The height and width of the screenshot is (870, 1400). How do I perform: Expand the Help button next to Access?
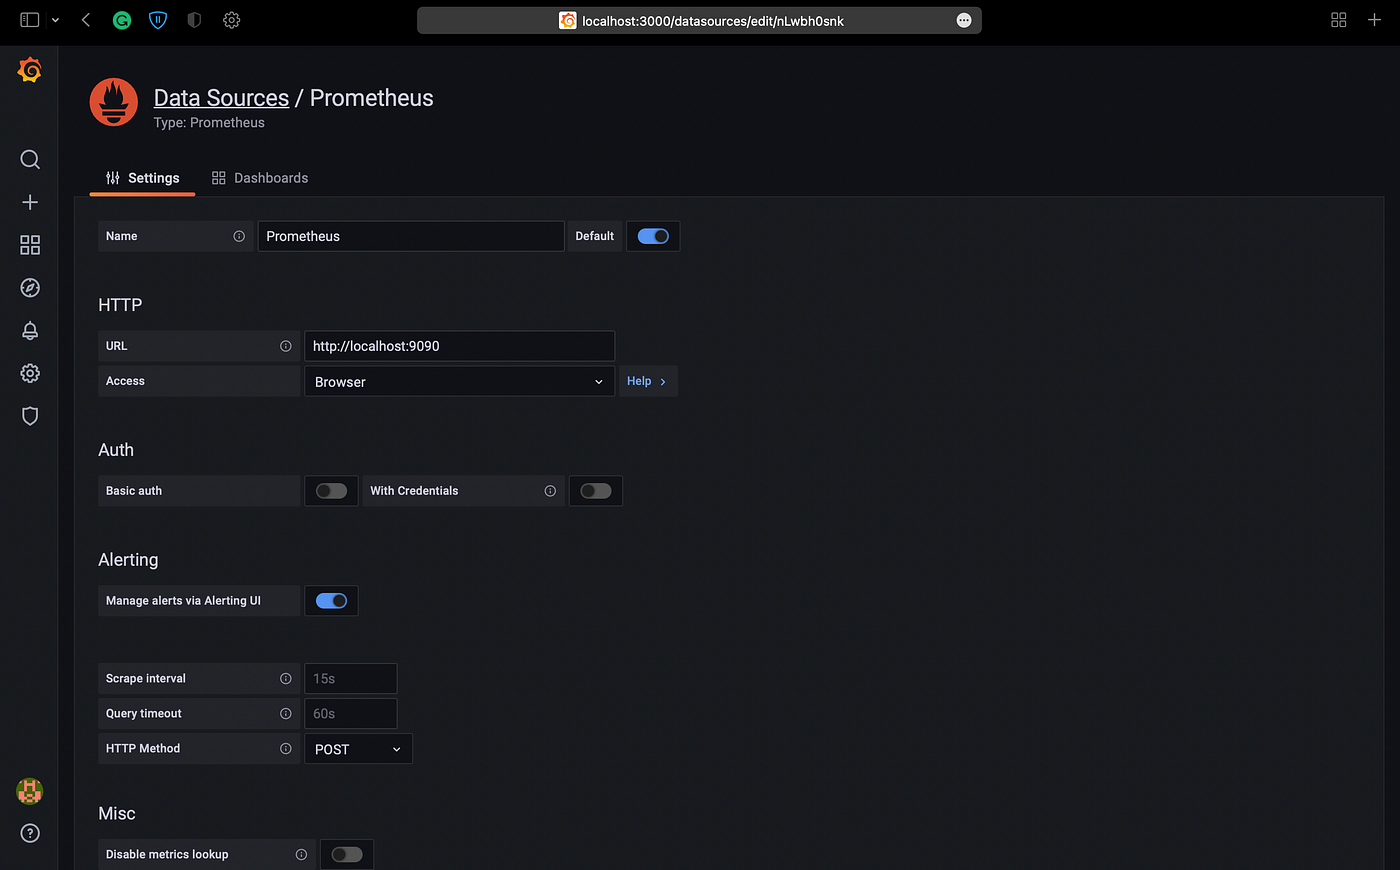(647, 381)
